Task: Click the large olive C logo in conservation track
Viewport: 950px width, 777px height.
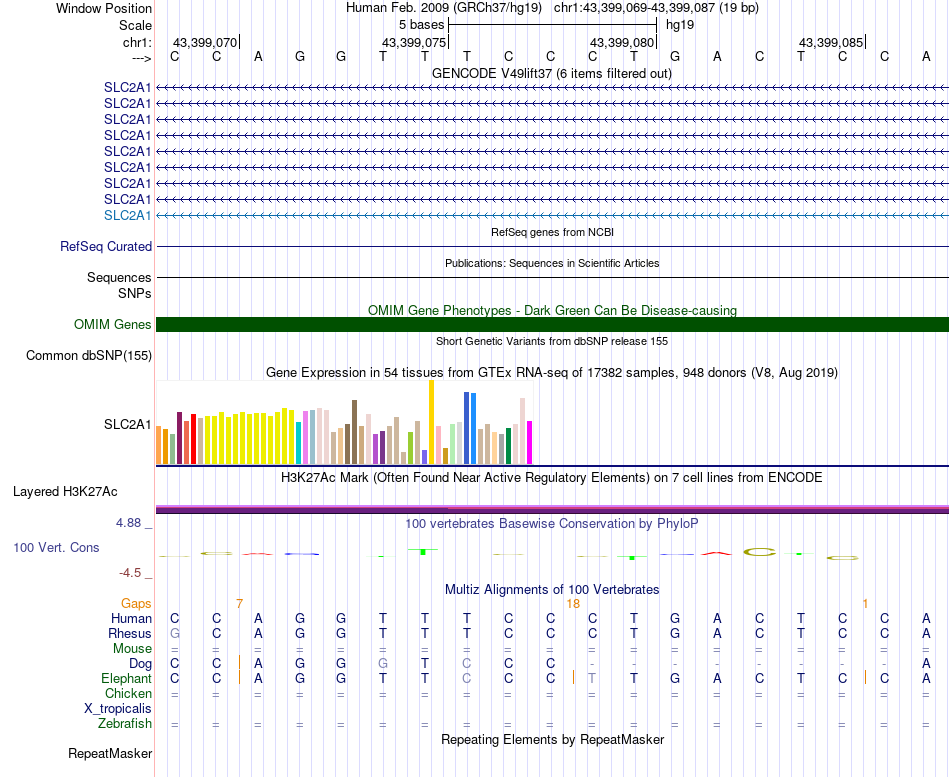Action: point(760,552)
